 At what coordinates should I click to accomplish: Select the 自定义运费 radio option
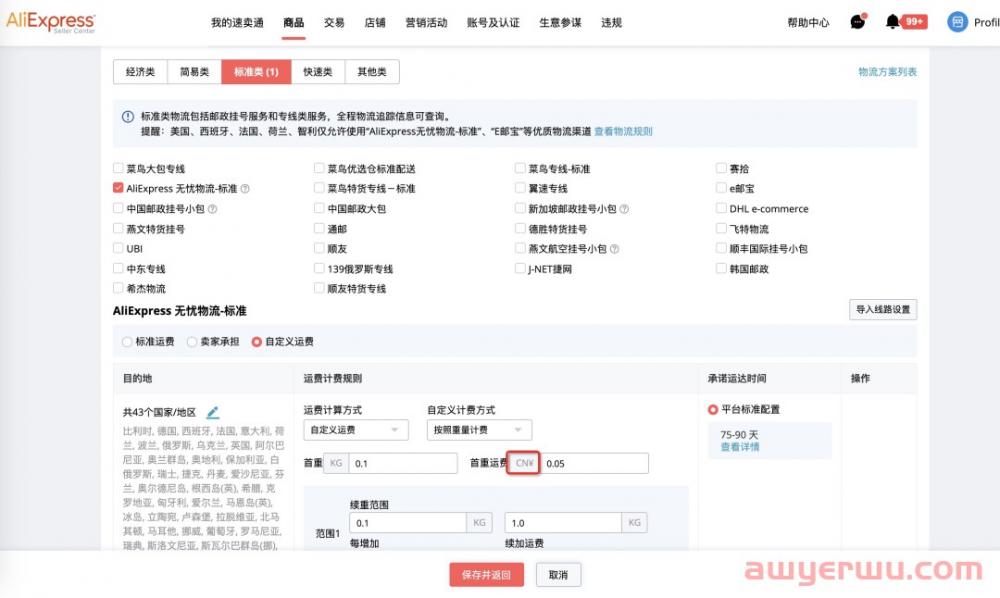256,342
